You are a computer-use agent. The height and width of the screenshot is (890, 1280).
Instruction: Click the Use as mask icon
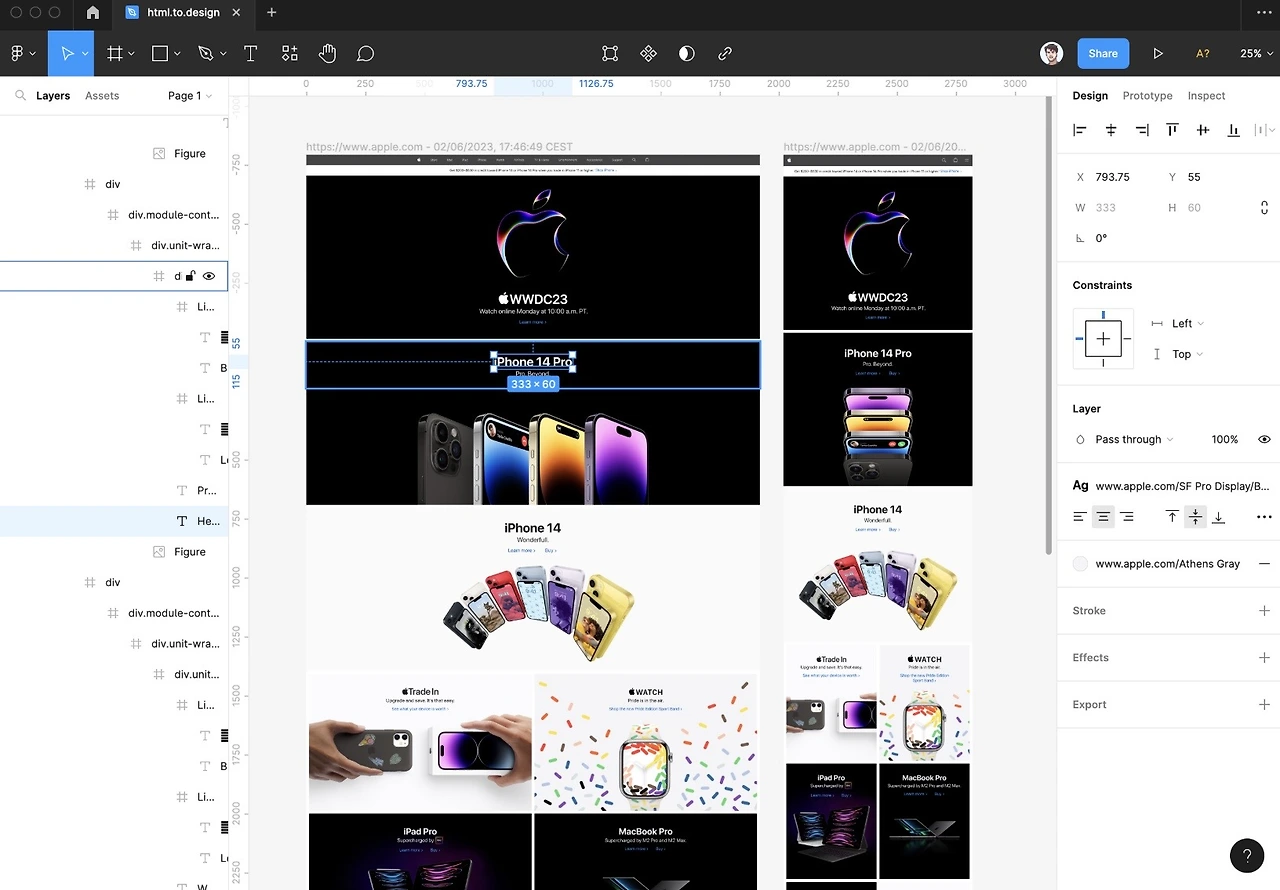686,53
